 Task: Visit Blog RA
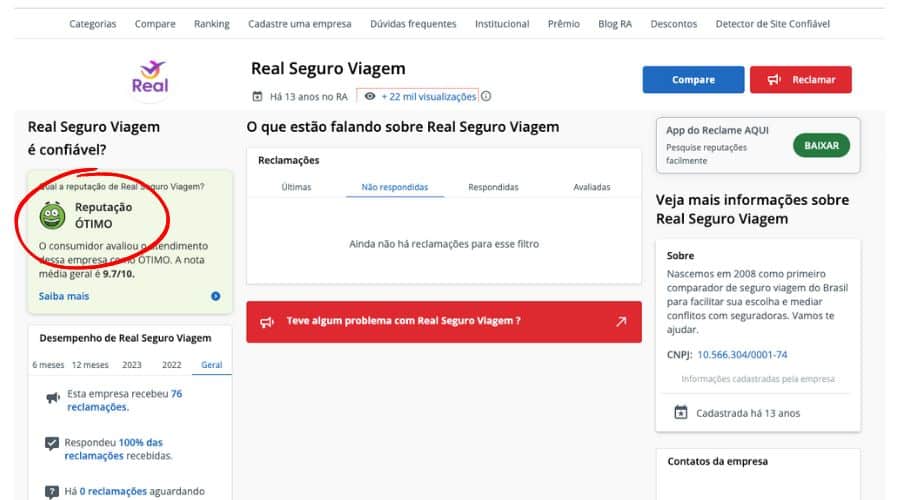(615, 24)
